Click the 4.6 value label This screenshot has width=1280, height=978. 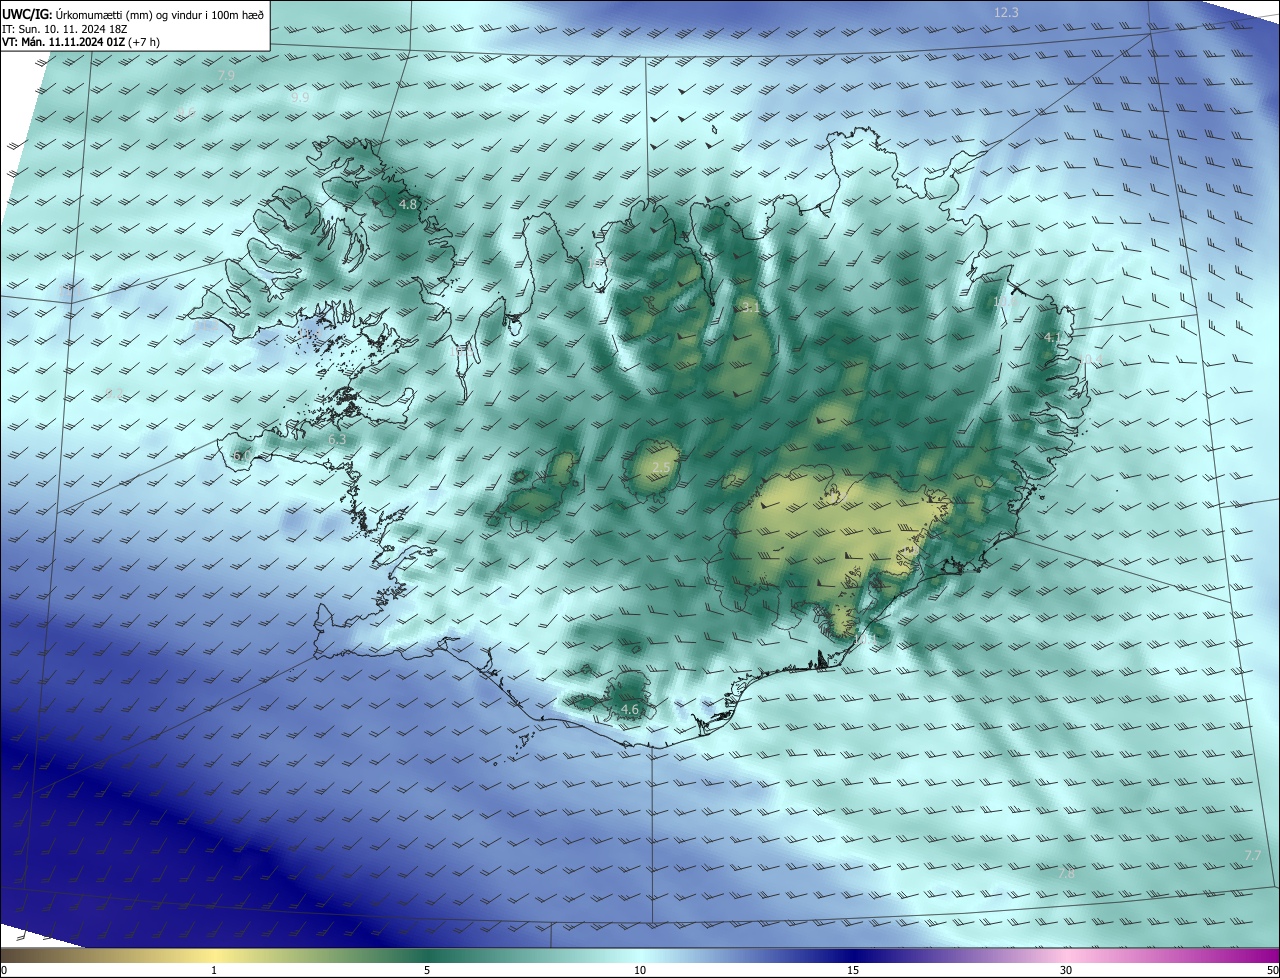tap(630, 710)
